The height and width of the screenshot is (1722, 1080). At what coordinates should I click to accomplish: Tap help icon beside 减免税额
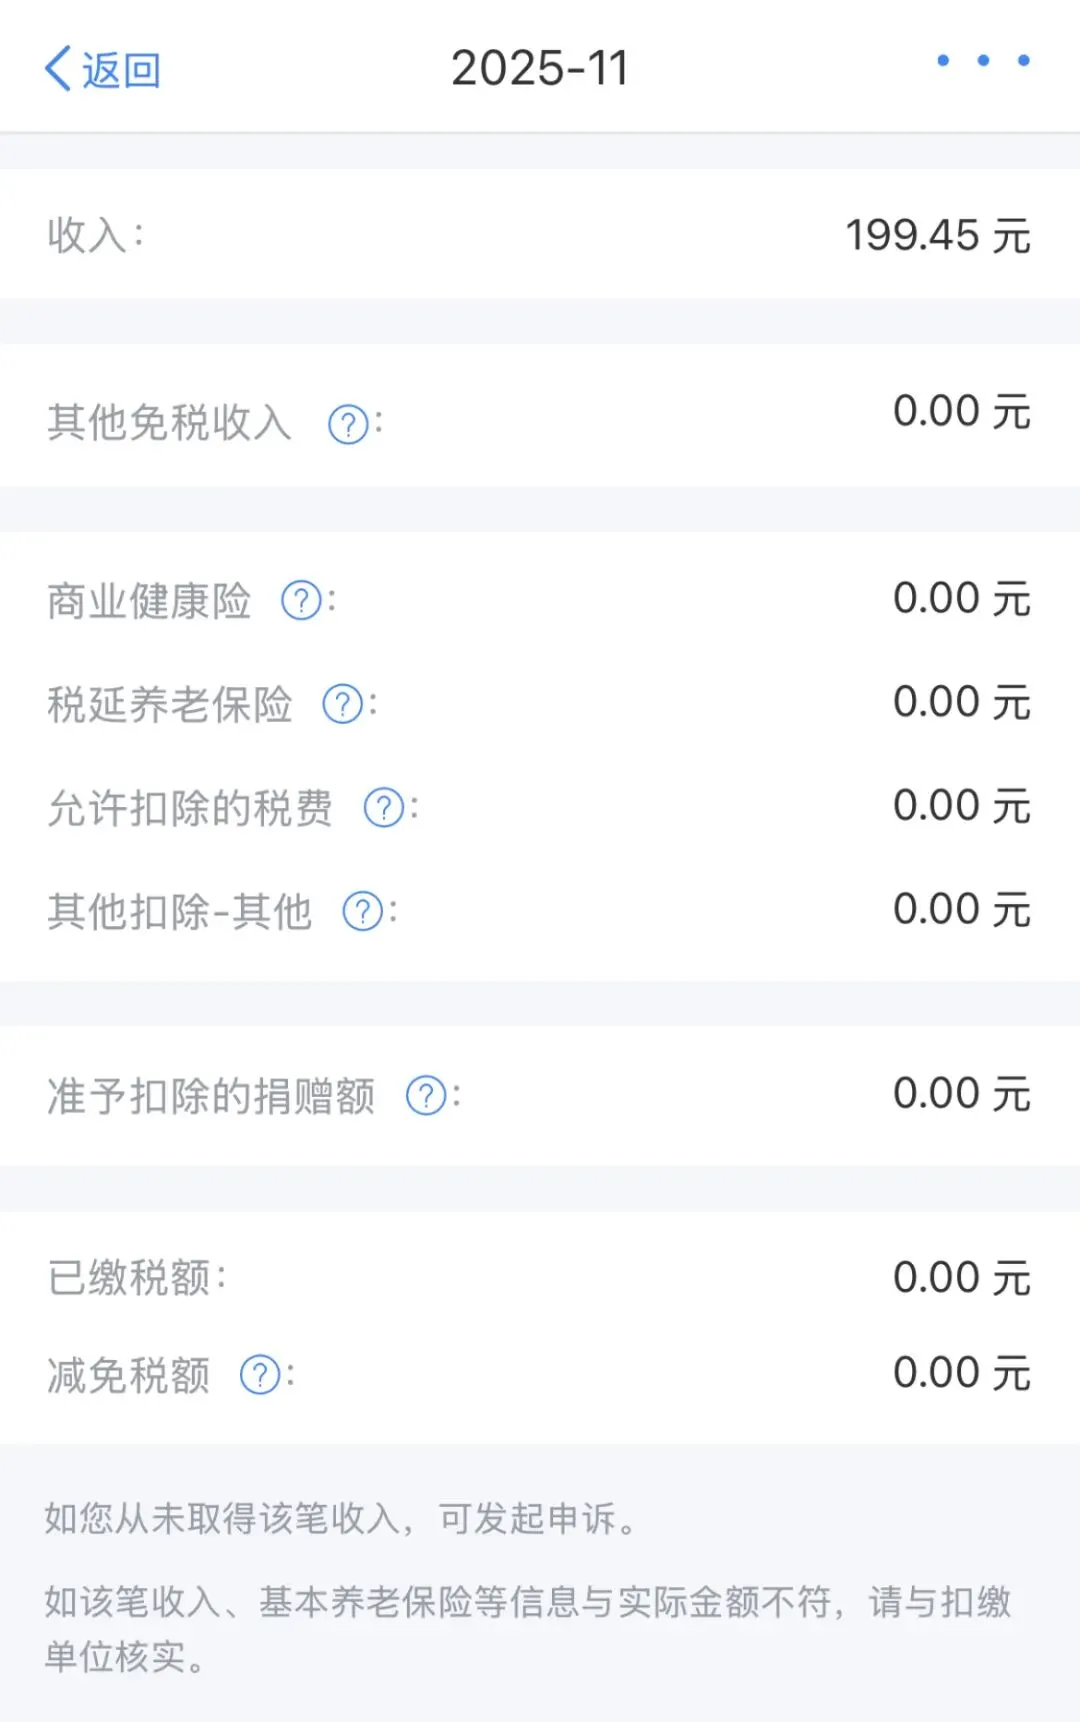(260, 1375)
